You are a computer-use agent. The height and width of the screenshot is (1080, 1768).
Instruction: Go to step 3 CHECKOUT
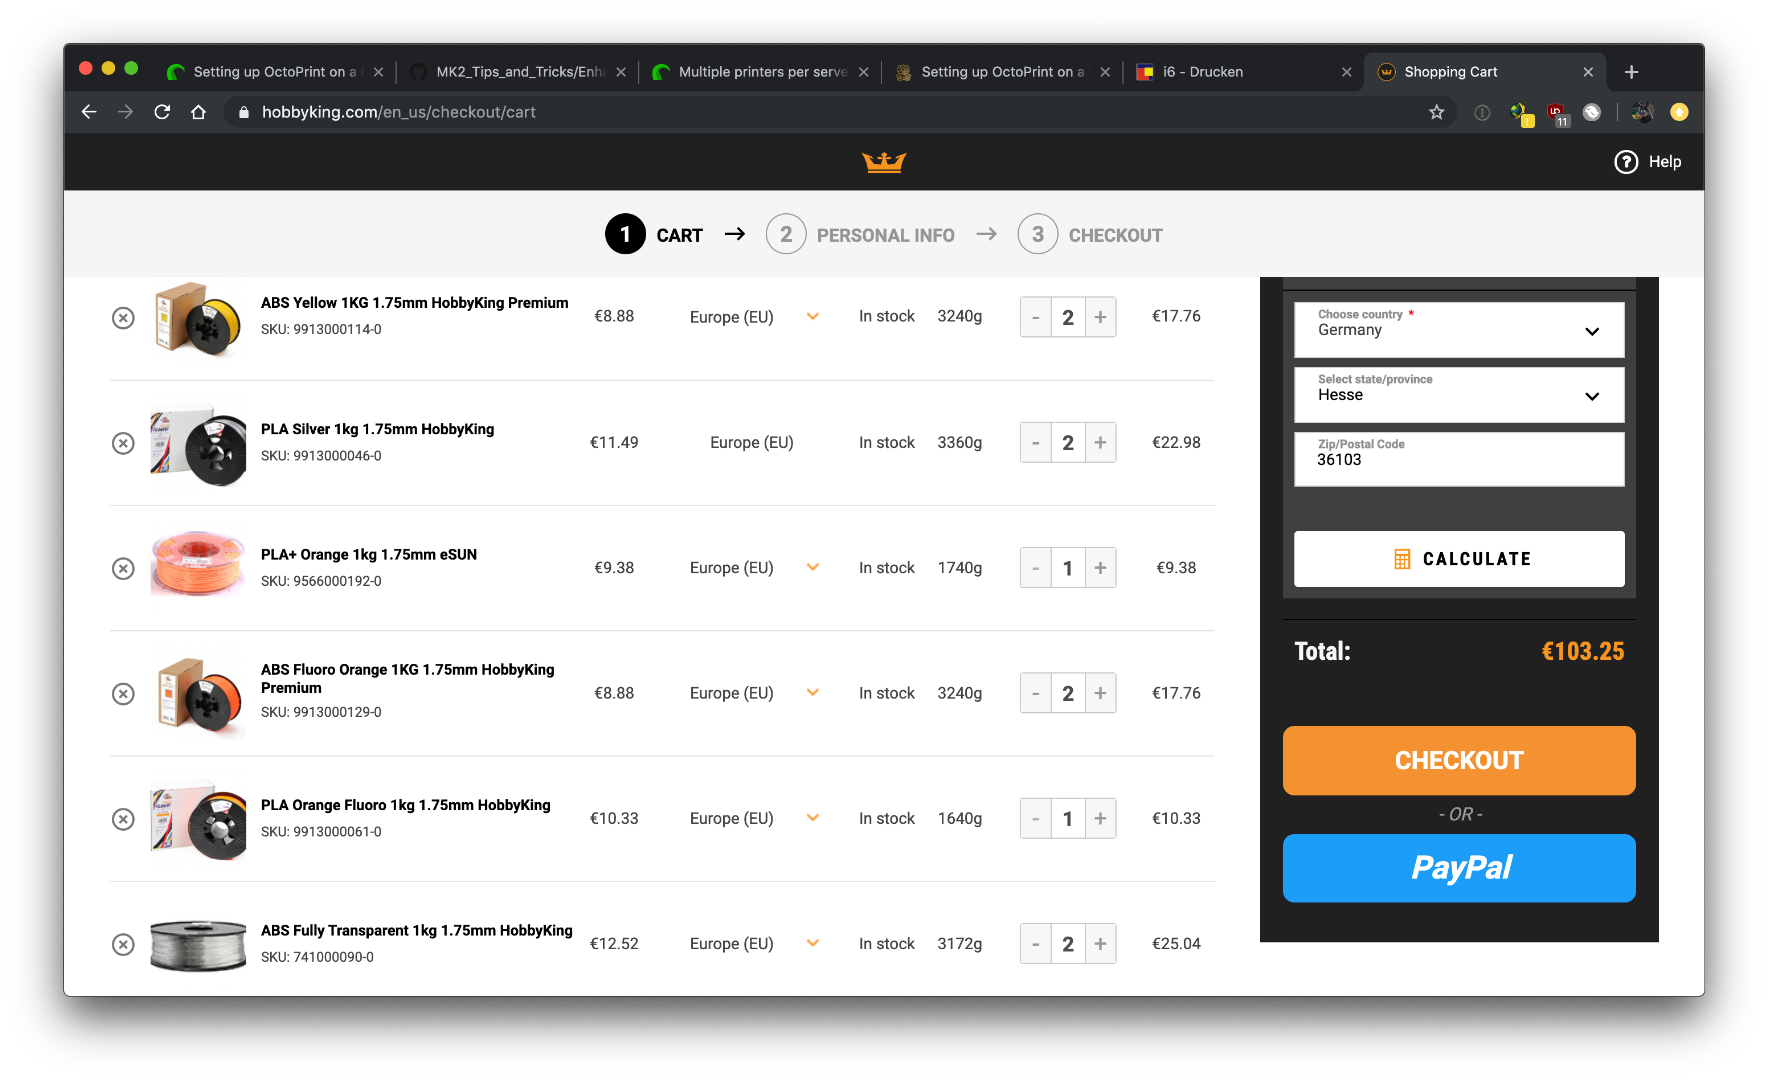point(1090,235)
